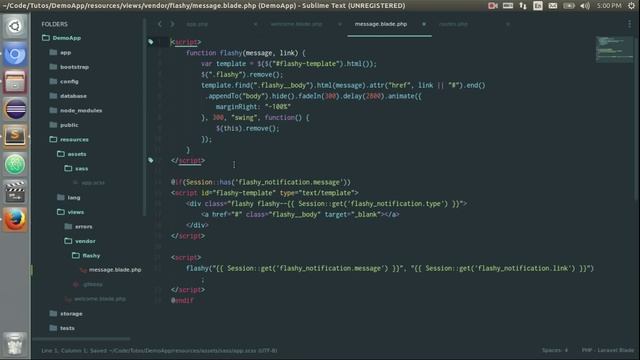The width and height of the screenshot is (640, 360).
Task: Open the input language indicator
Action: (538, 6)
